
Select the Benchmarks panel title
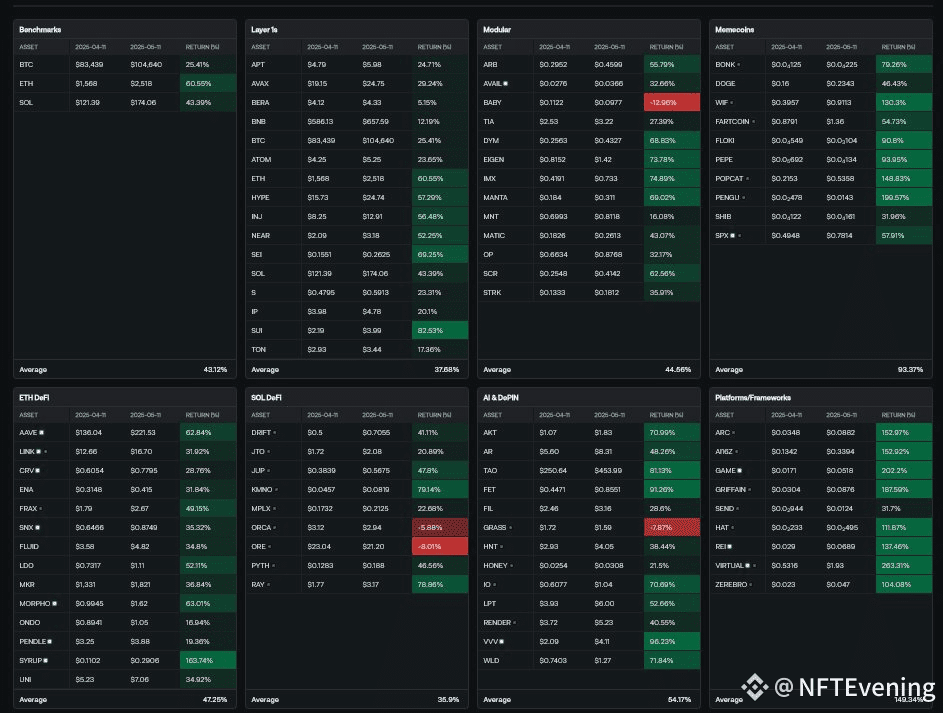coord(40,29)
